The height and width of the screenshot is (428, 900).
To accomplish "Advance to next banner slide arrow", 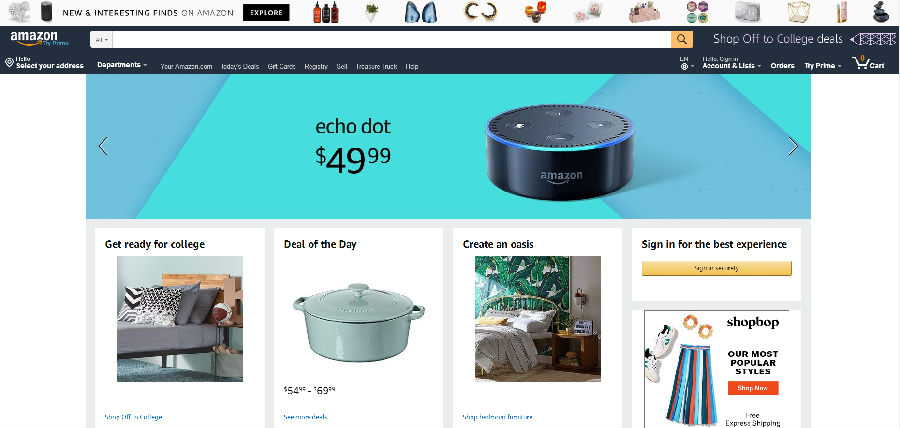I will (x=793, y=146).
